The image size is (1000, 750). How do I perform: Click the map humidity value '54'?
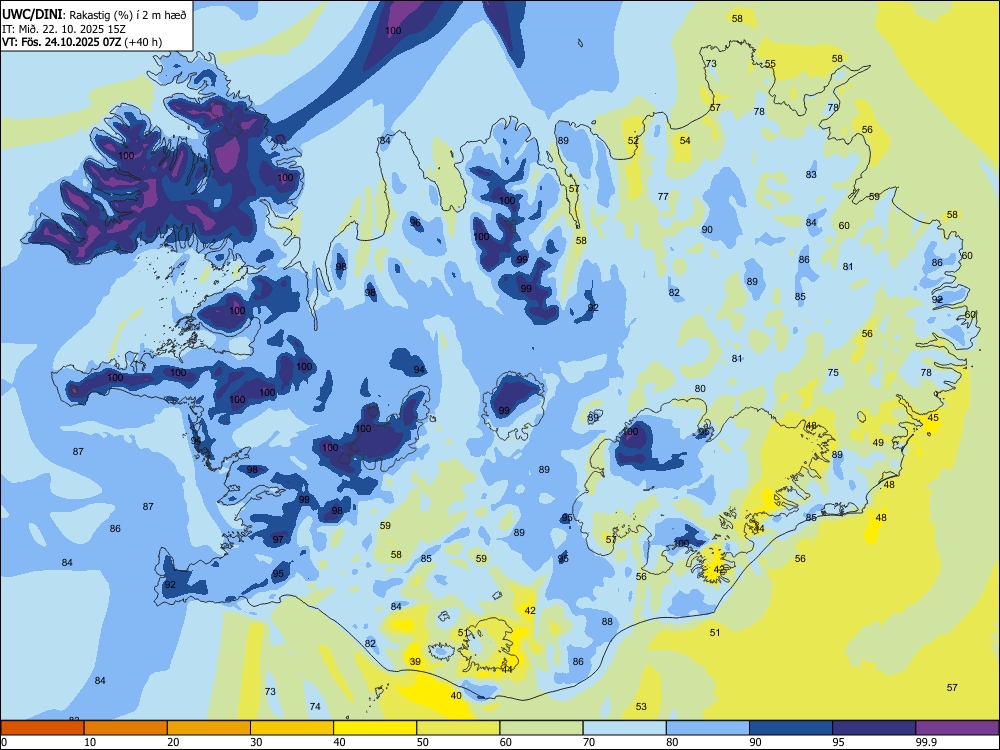point(685,140)
